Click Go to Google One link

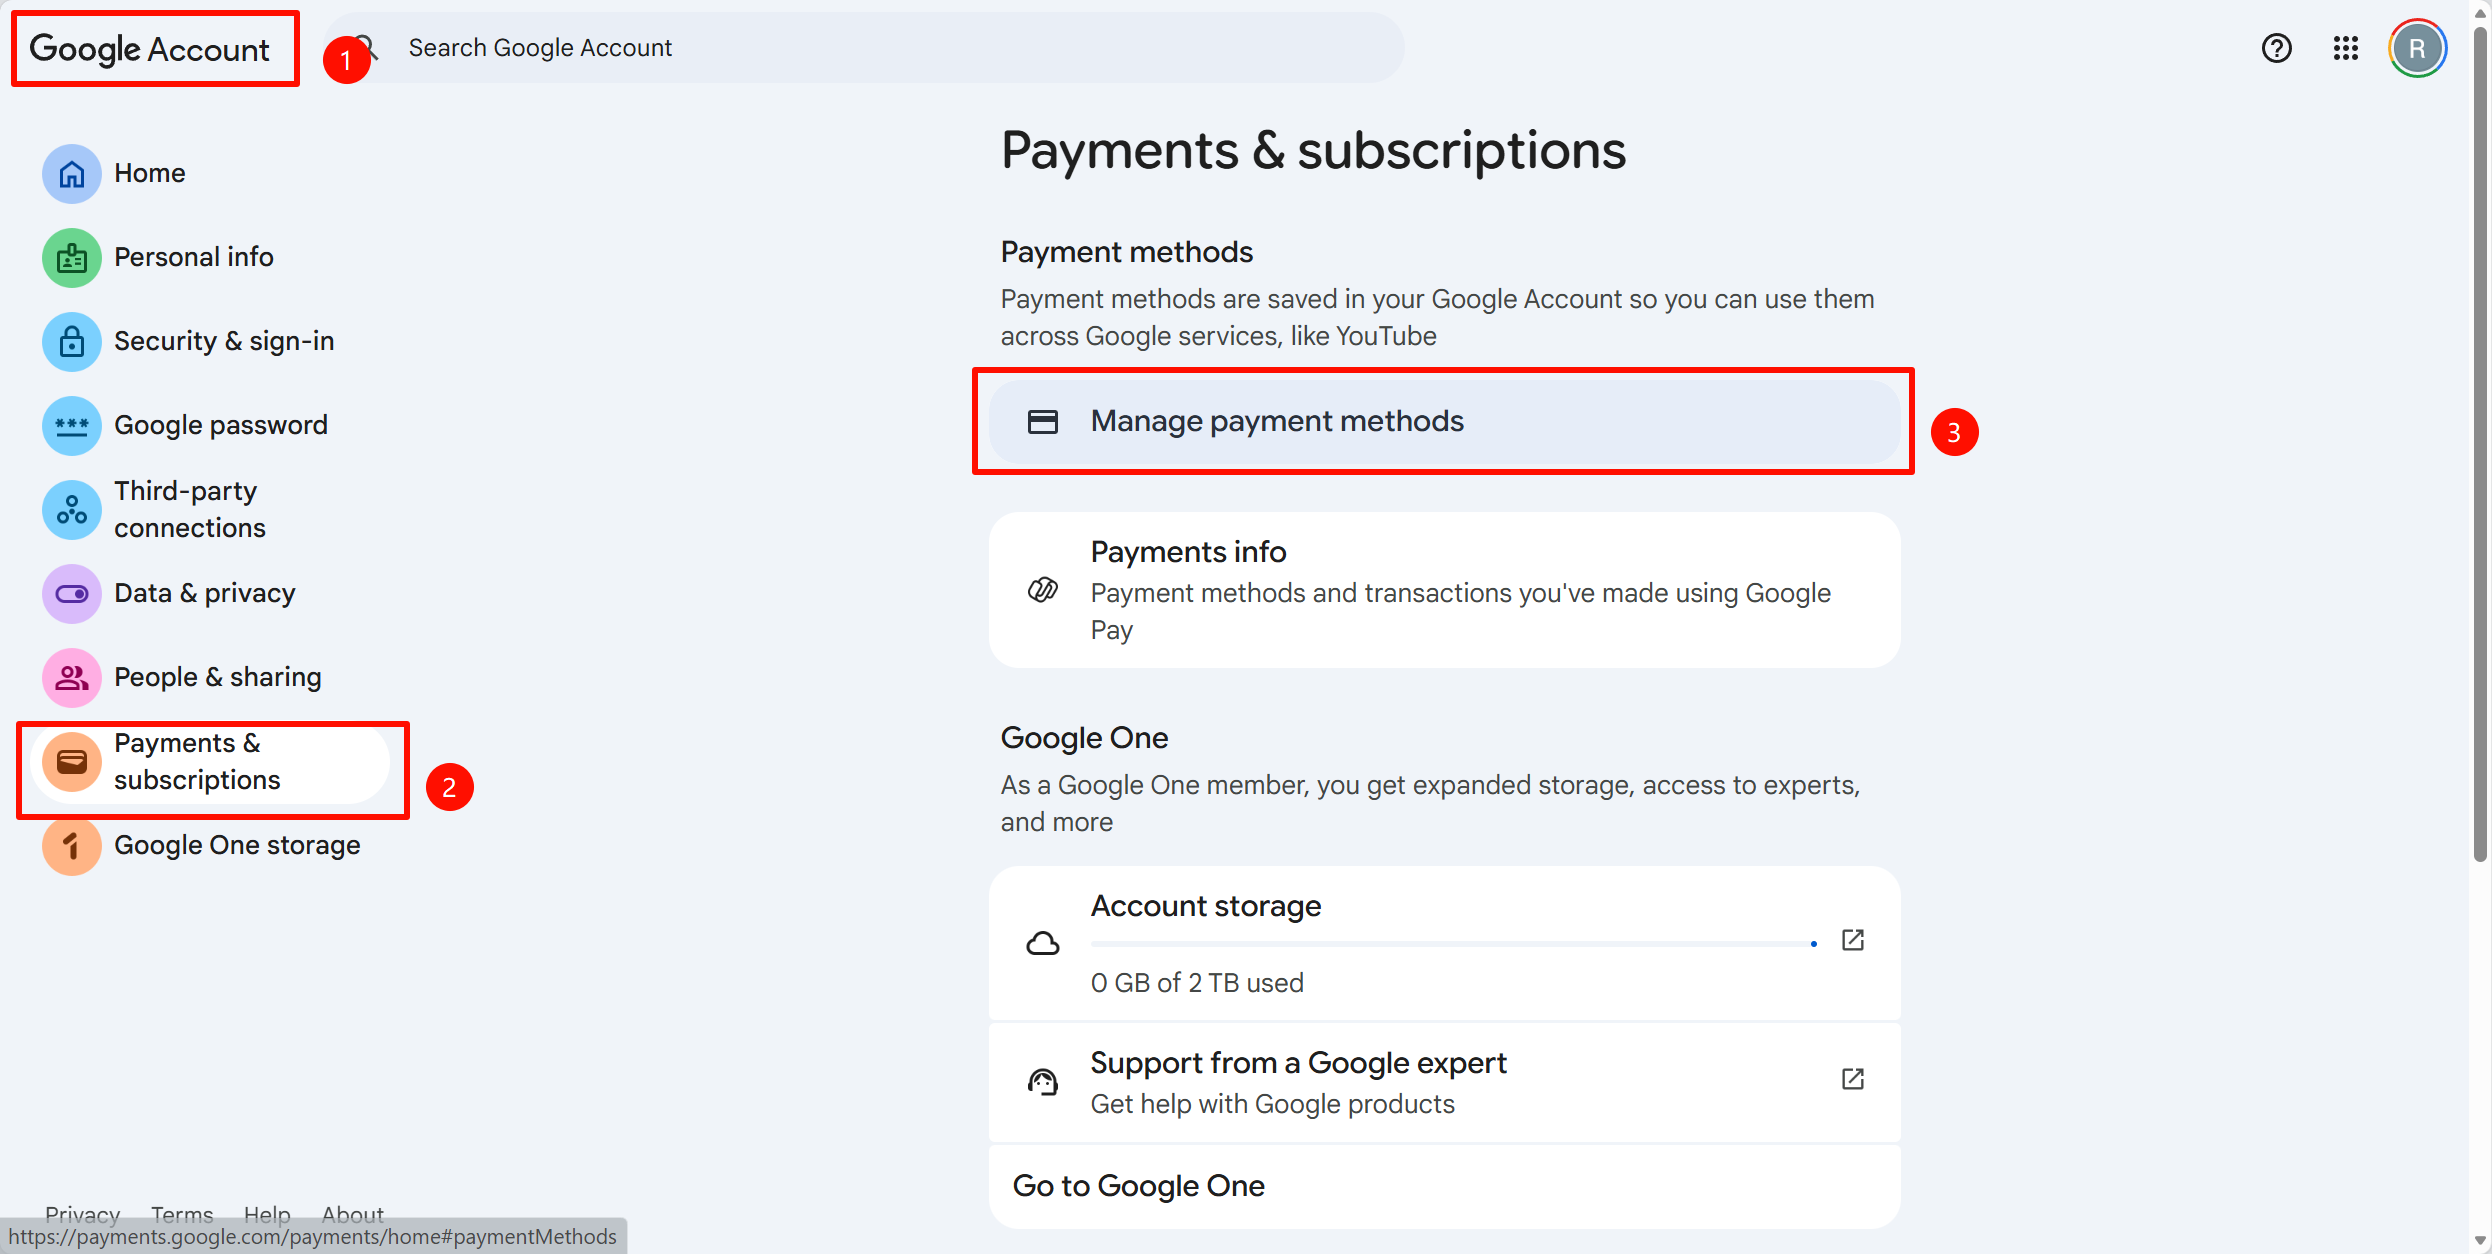click(x=1138, y=1186)
